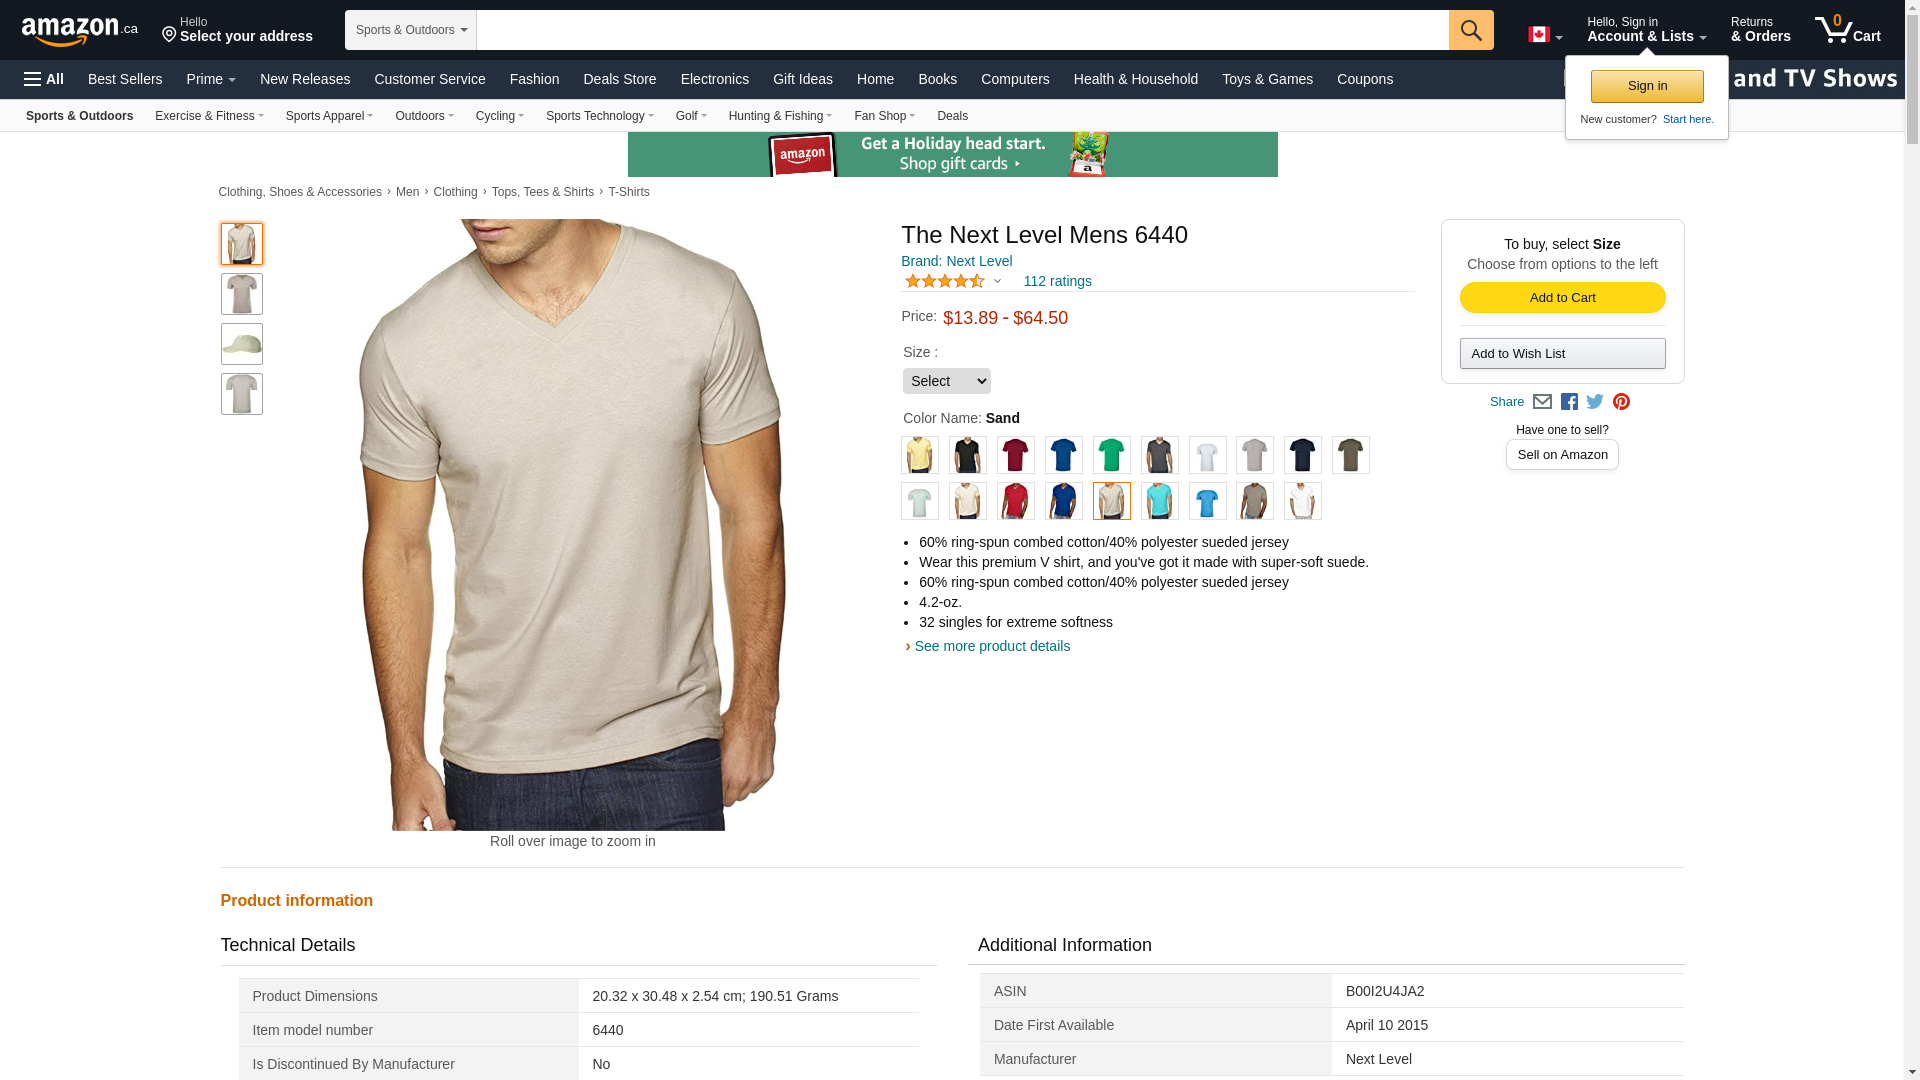Image resolution: width=1920 pixels, height=1080 pixels.
Task: Pick the turquoise shirt color swatch
Action: point(1159,501)
